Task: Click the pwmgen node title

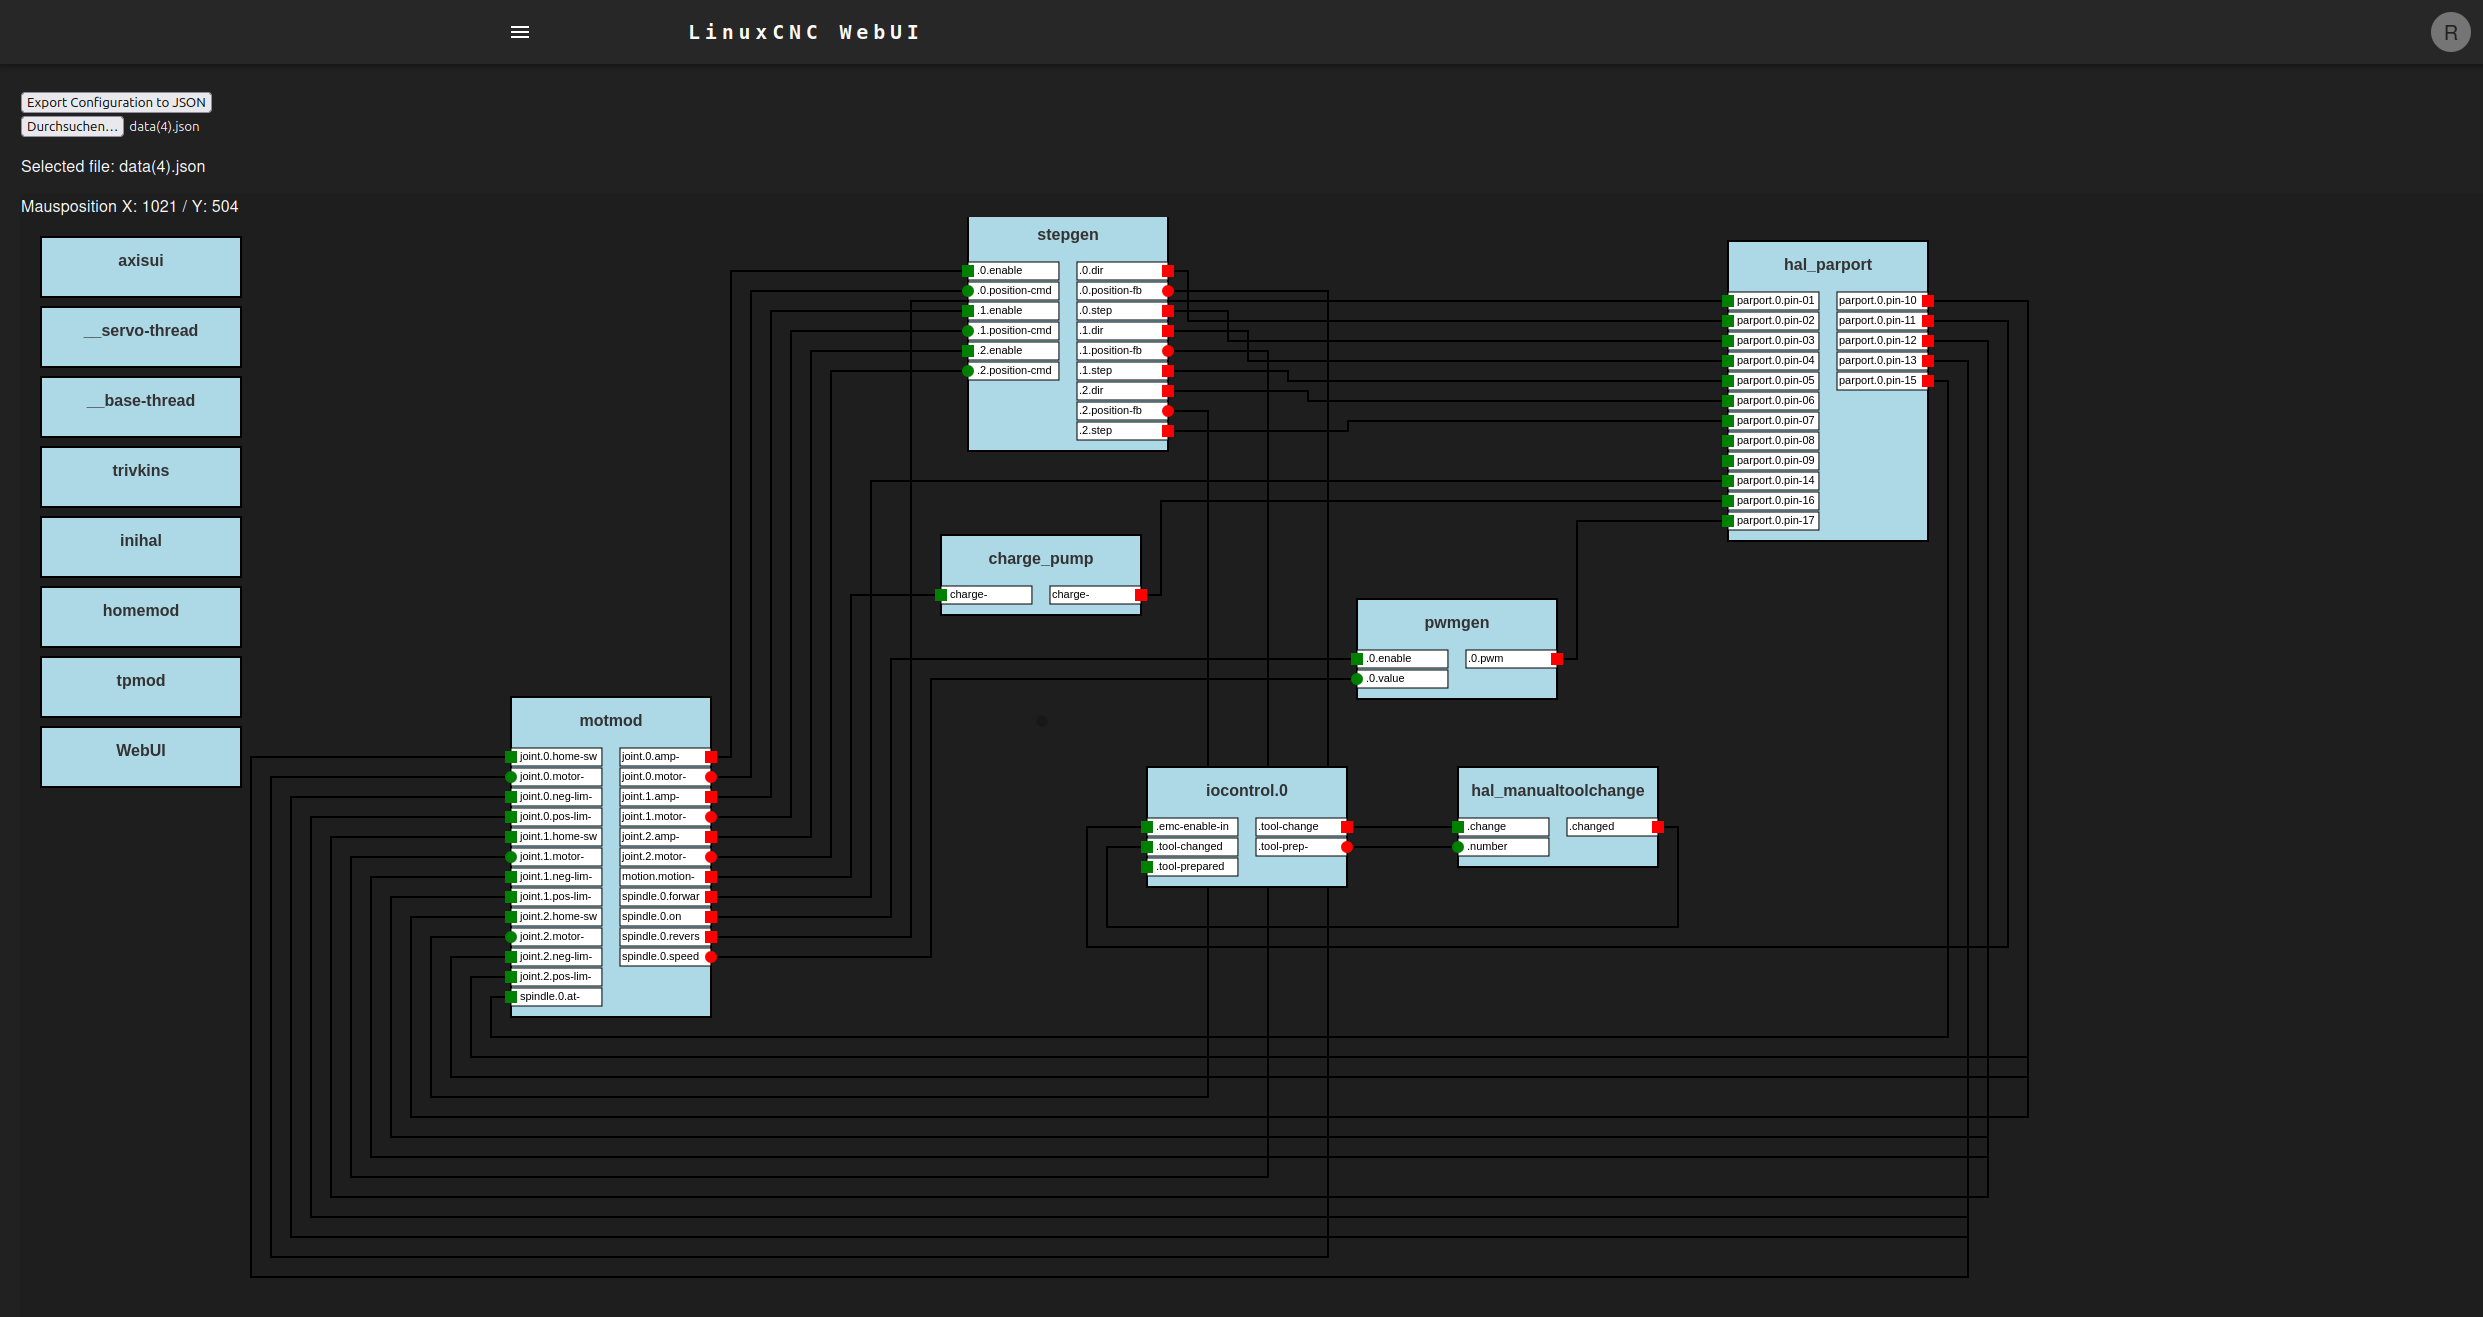Action: 1456,623
